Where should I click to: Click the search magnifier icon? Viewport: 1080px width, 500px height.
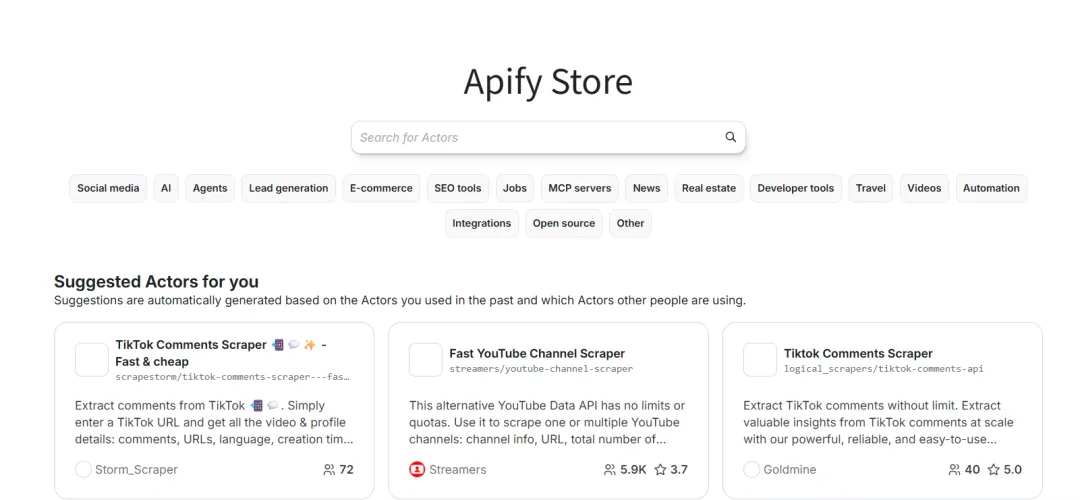pos(730,137)
